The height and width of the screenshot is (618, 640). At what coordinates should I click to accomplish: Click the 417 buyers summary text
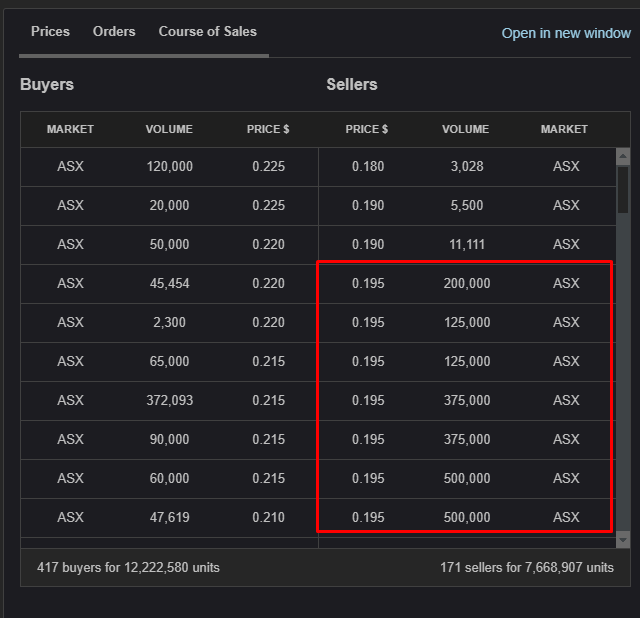[128, 567]
